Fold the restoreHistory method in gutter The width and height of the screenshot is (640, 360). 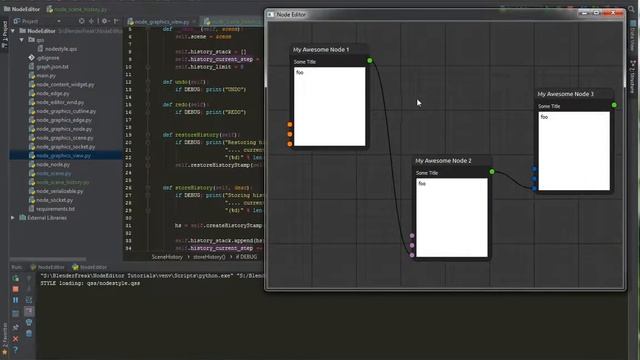(x=148, y=135)
